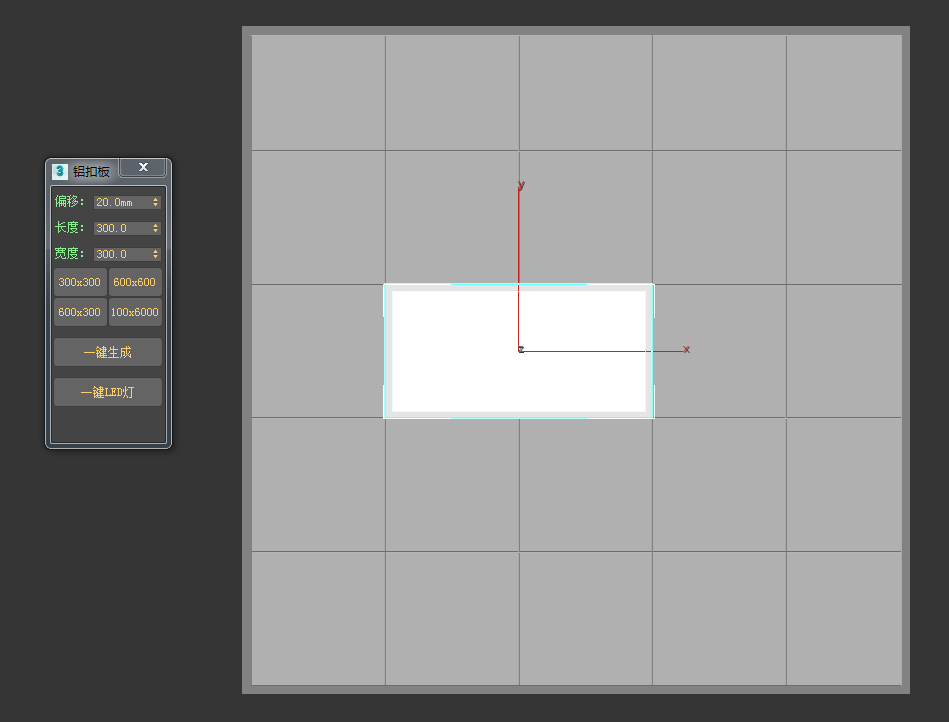Close the 铝扣板 panel window
Image resolution: width=949 pixels, height=722 pixels.
click(143, 167)
